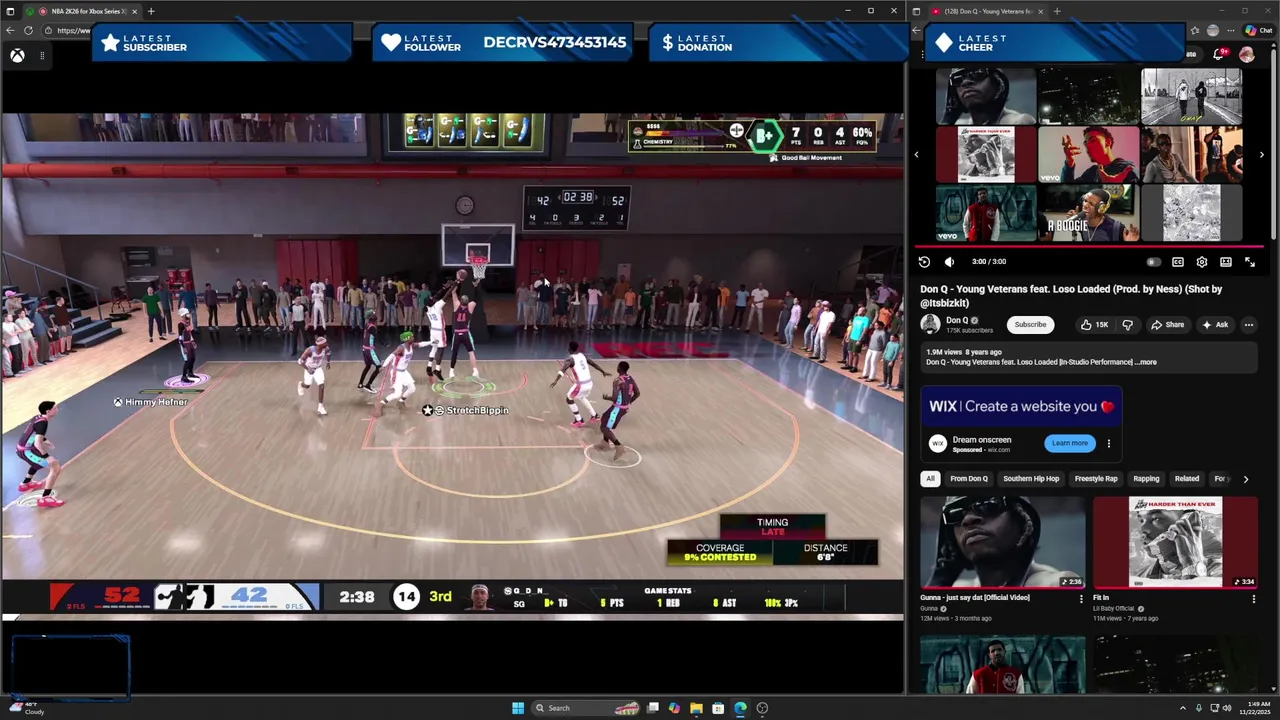1280x720 pixels.
Task: Open Microsoft Edge from taskbar
Action: 740,708
